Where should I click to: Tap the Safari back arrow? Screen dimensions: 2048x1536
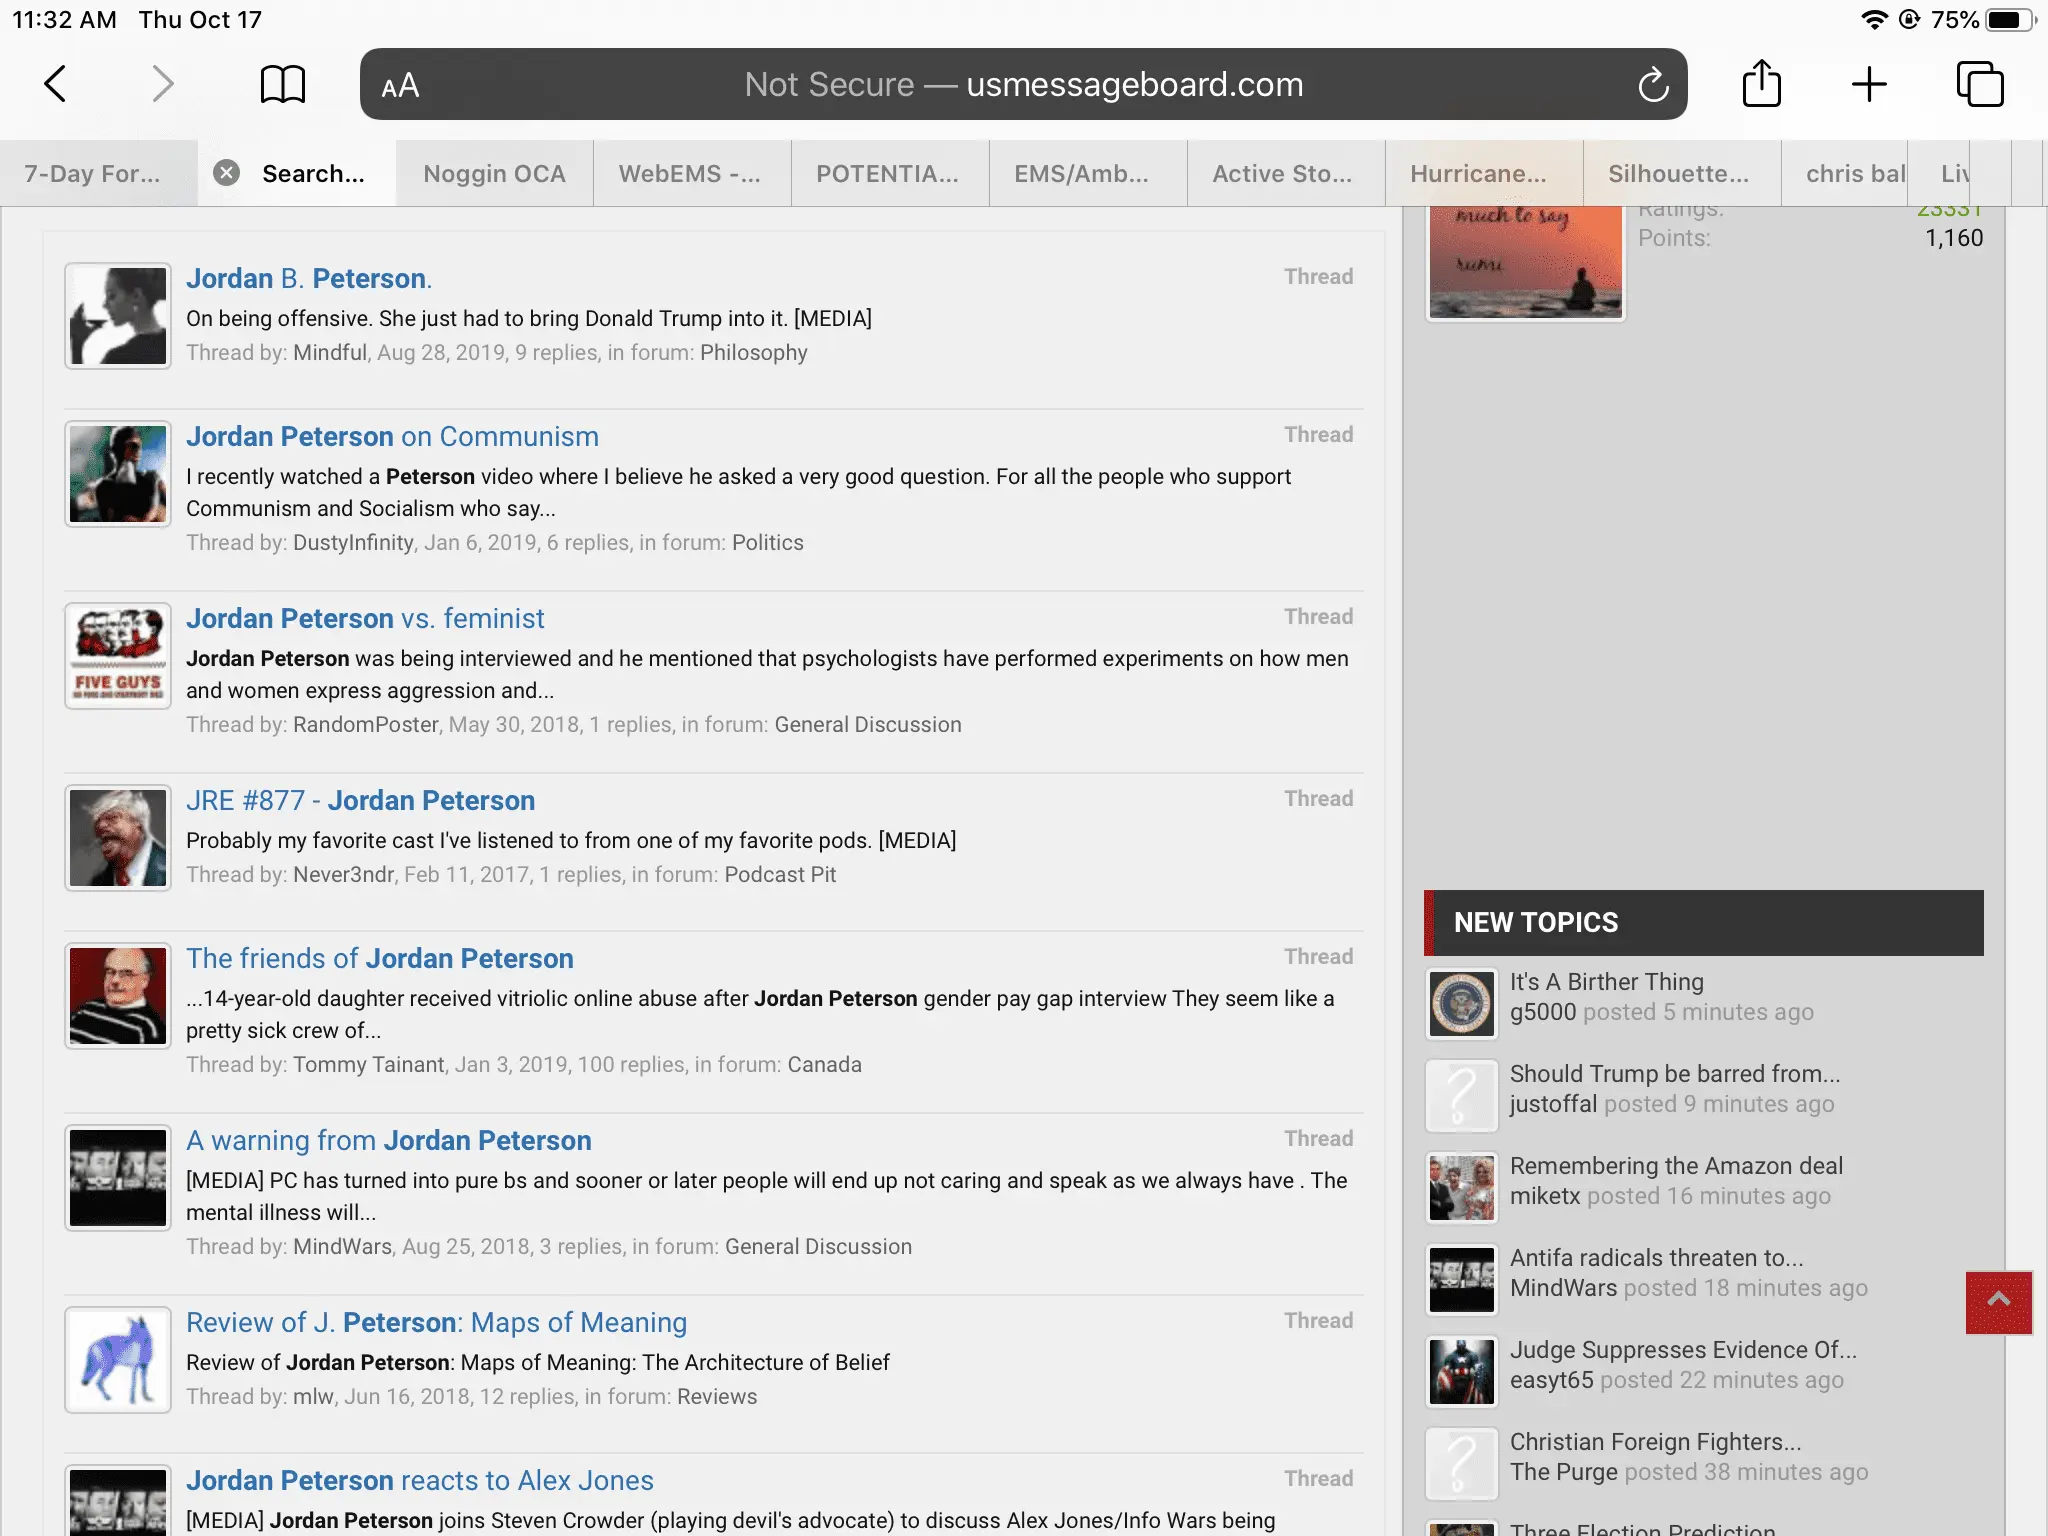pos(56,84)
